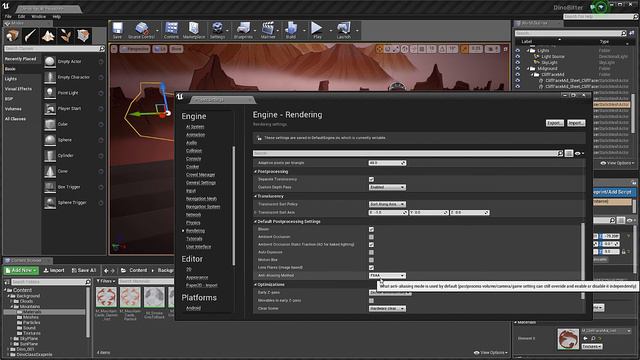Collapse the Translucency section
The image size is (640, 360).
pos(256,196)
